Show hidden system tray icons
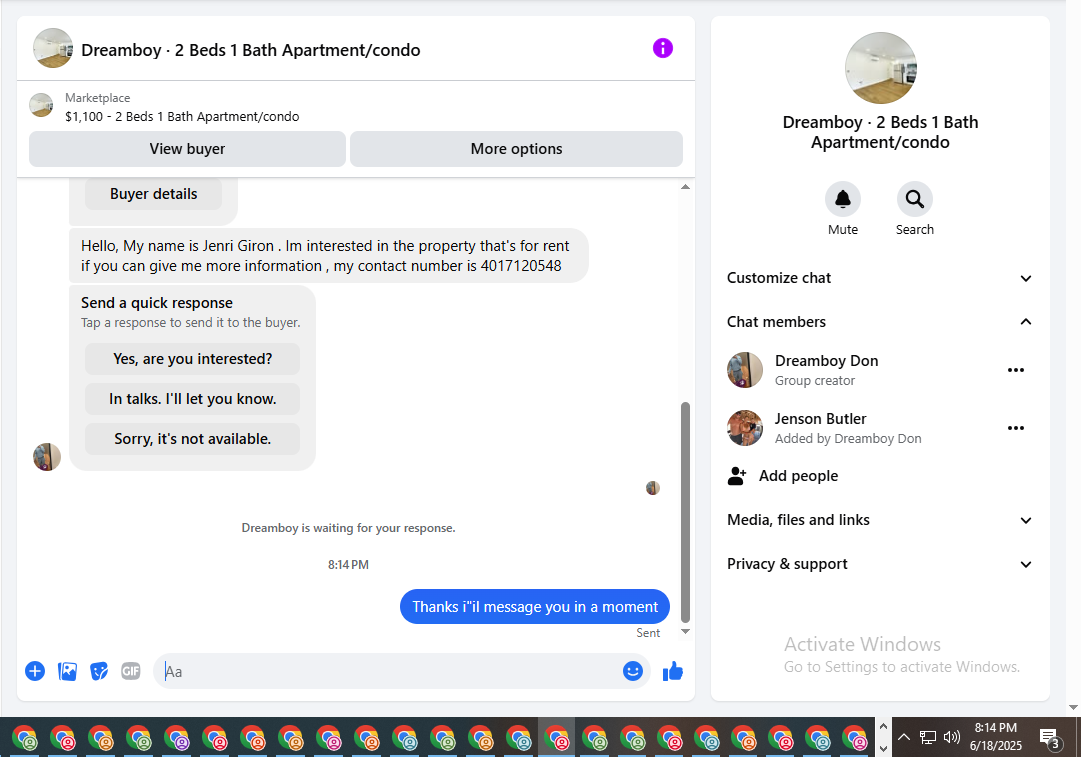Viewport: 1081px width, 757px height. (x=904, y=737)
